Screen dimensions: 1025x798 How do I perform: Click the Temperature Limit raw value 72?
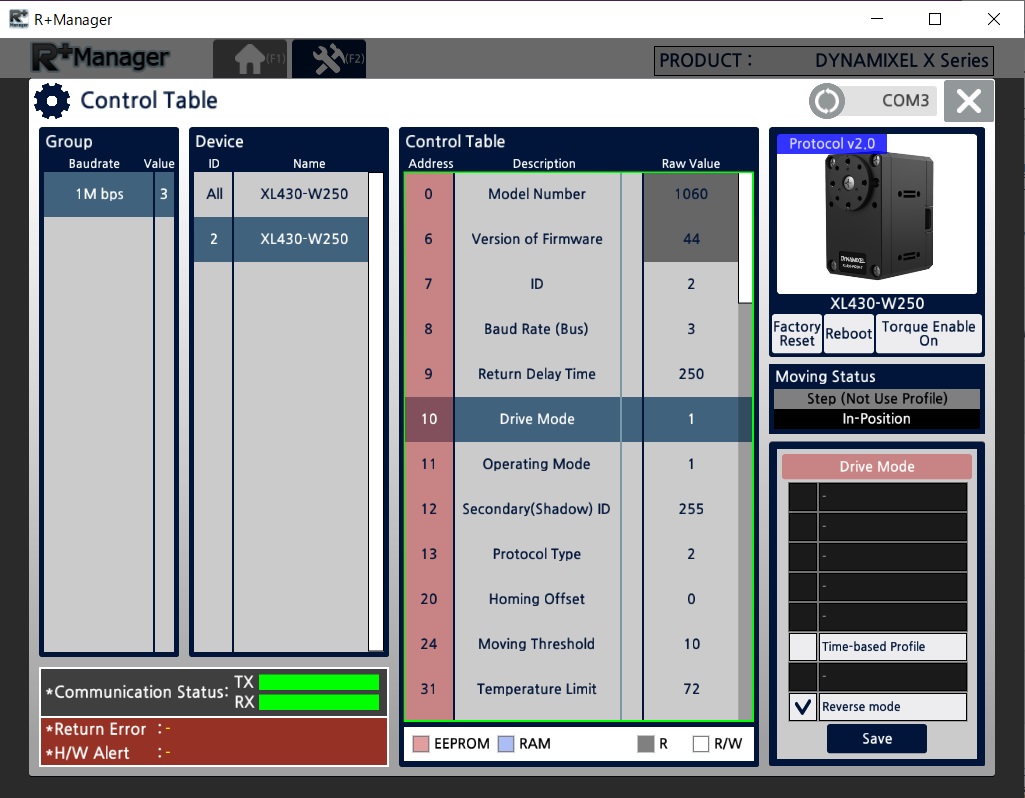692,690
